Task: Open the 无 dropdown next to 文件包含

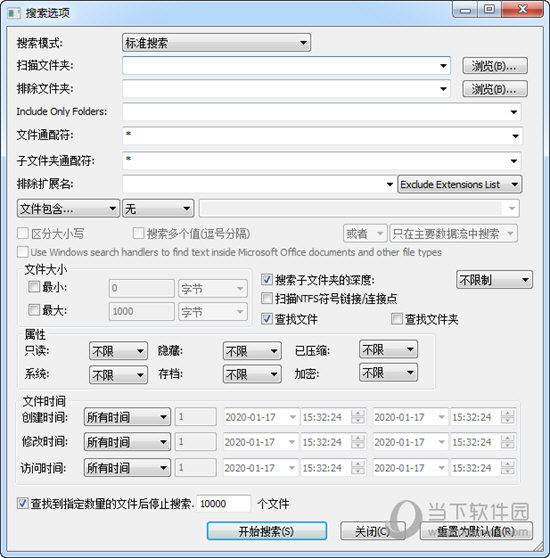Action: click(158, 209)
